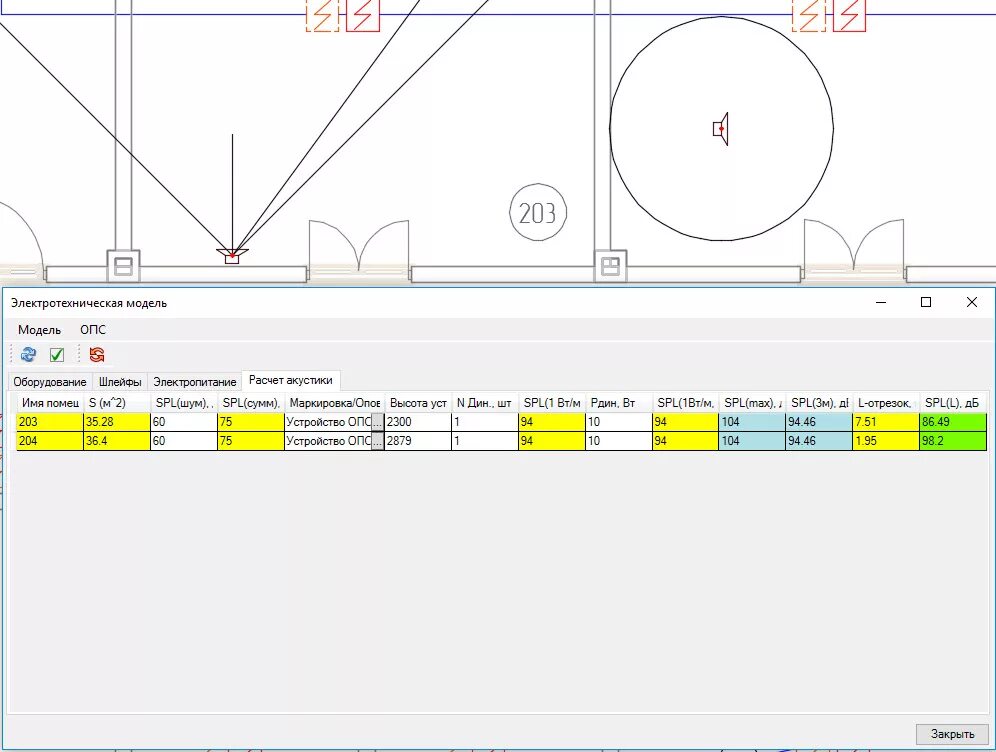
Task: Click the Имя помещ column header
Action: [x=50, y=403]
